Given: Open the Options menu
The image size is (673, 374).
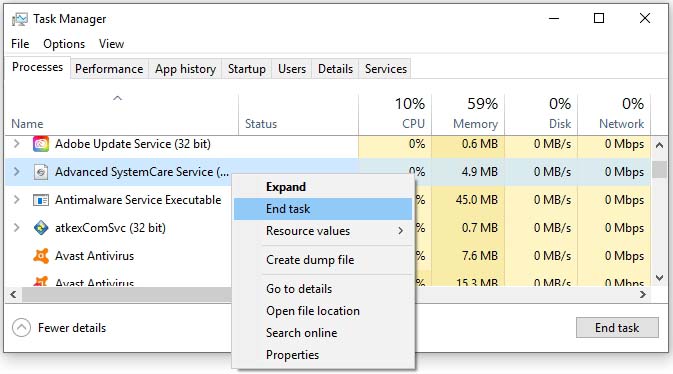Looking at the screenshot, I should click(x=64, y=44).
